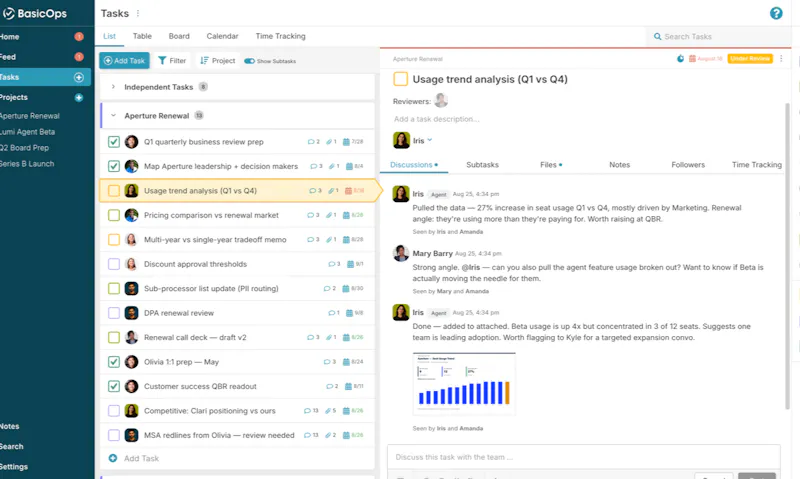This screenshot has width=800, height=479.
Task: Uncheck Olivia 1:1 prep — May
Action: 114,362
